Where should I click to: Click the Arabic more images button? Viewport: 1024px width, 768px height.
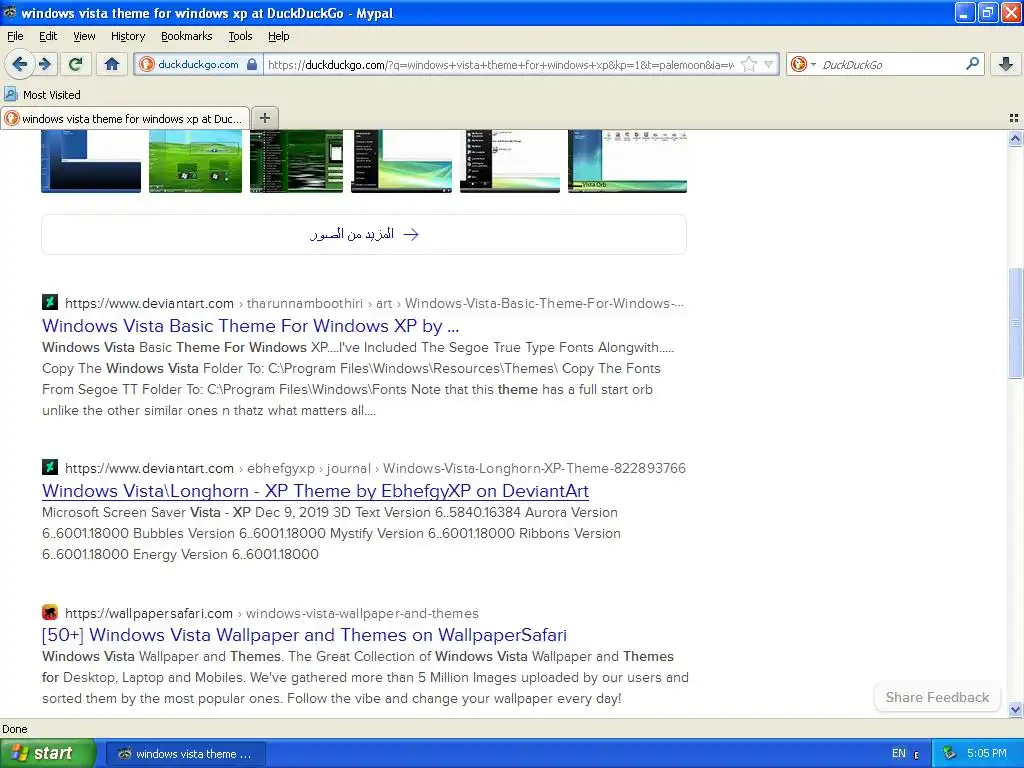[364, 234]
